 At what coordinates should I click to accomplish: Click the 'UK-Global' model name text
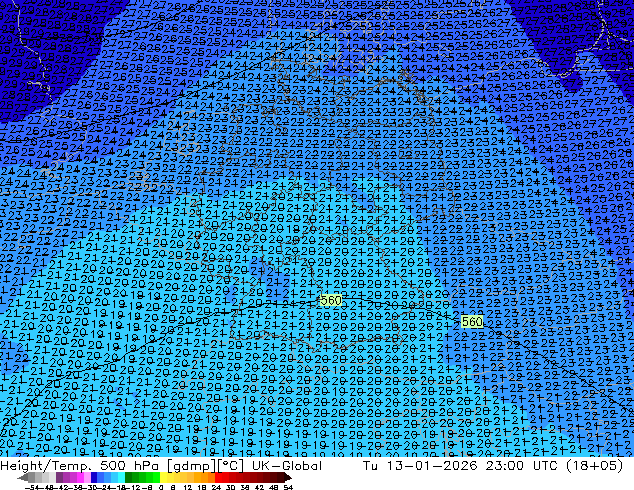point(287,466)
